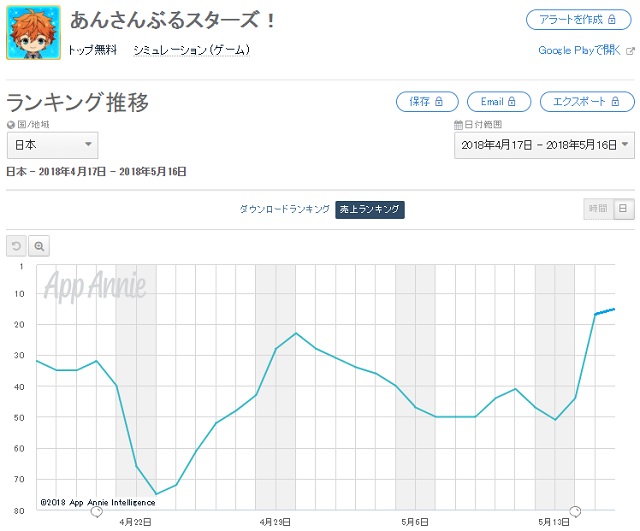The image size is (640, 531).
Task: Click the external link icon beside Google Play
Action: tap(630, 51)
